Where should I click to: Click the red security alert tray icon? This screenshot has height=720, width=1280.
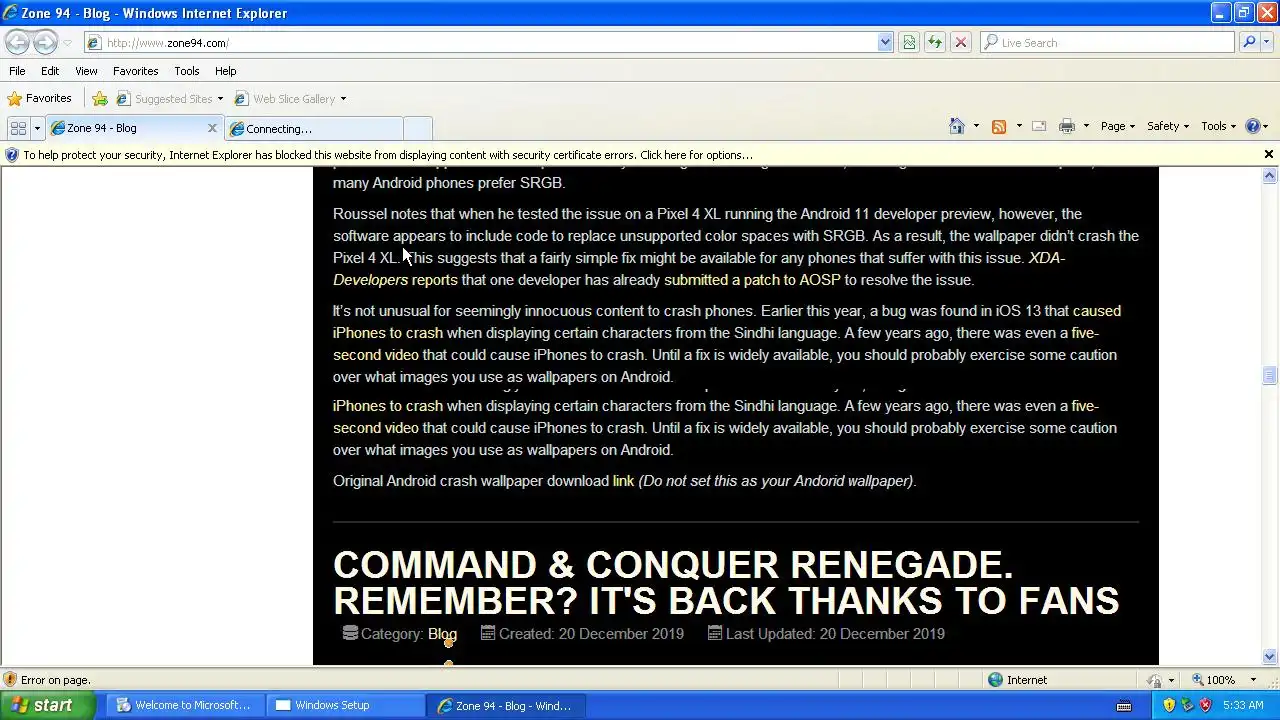coord(1205,705)
